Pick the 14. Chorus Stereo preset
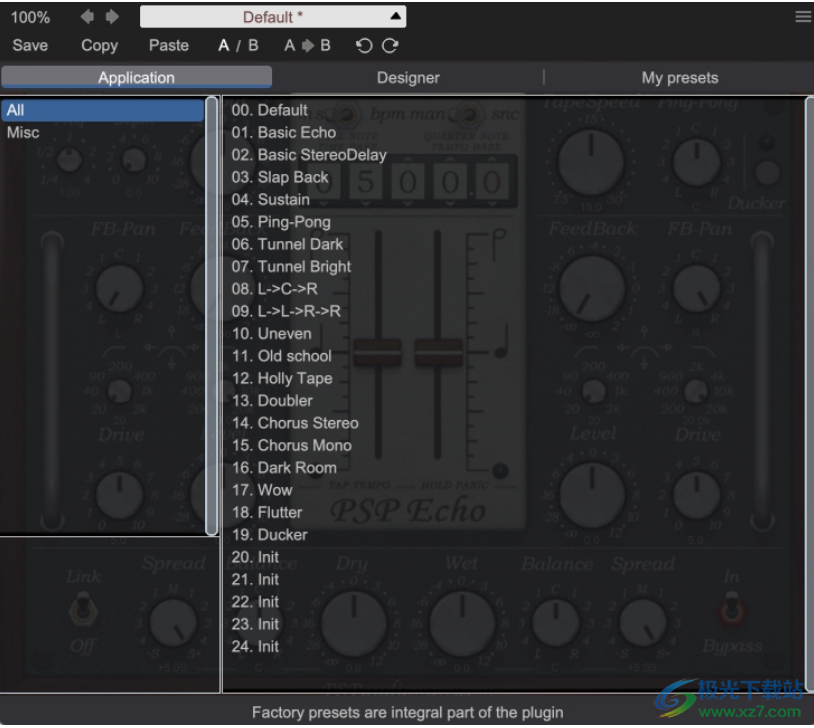This screenshot has width=814, height=728. [295, 423]
